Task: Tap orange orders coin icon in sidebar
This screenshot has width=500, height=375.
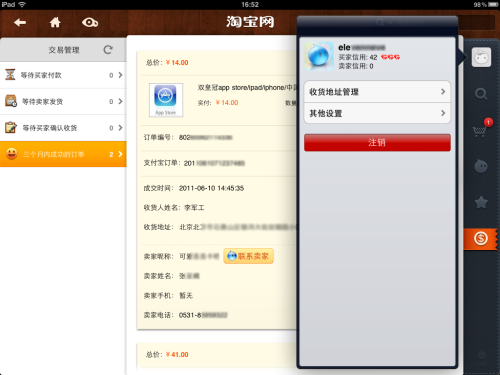Action: (480, 239)
